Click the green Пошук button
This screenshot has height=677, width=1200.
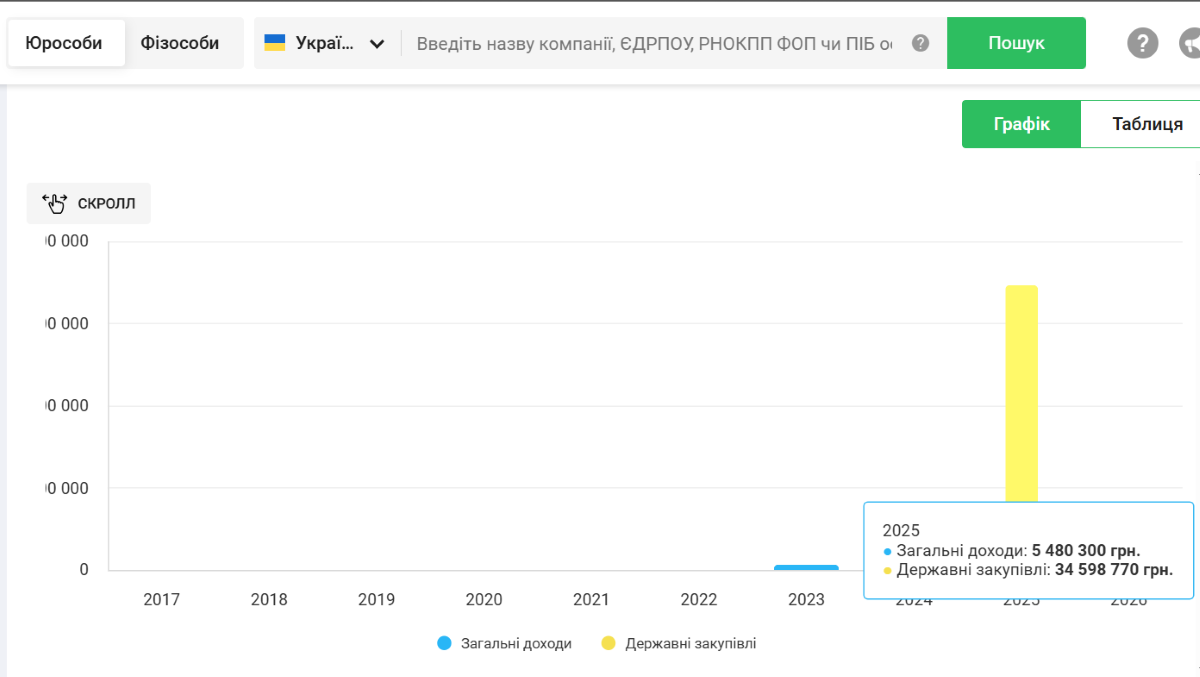click(1016, 43)
